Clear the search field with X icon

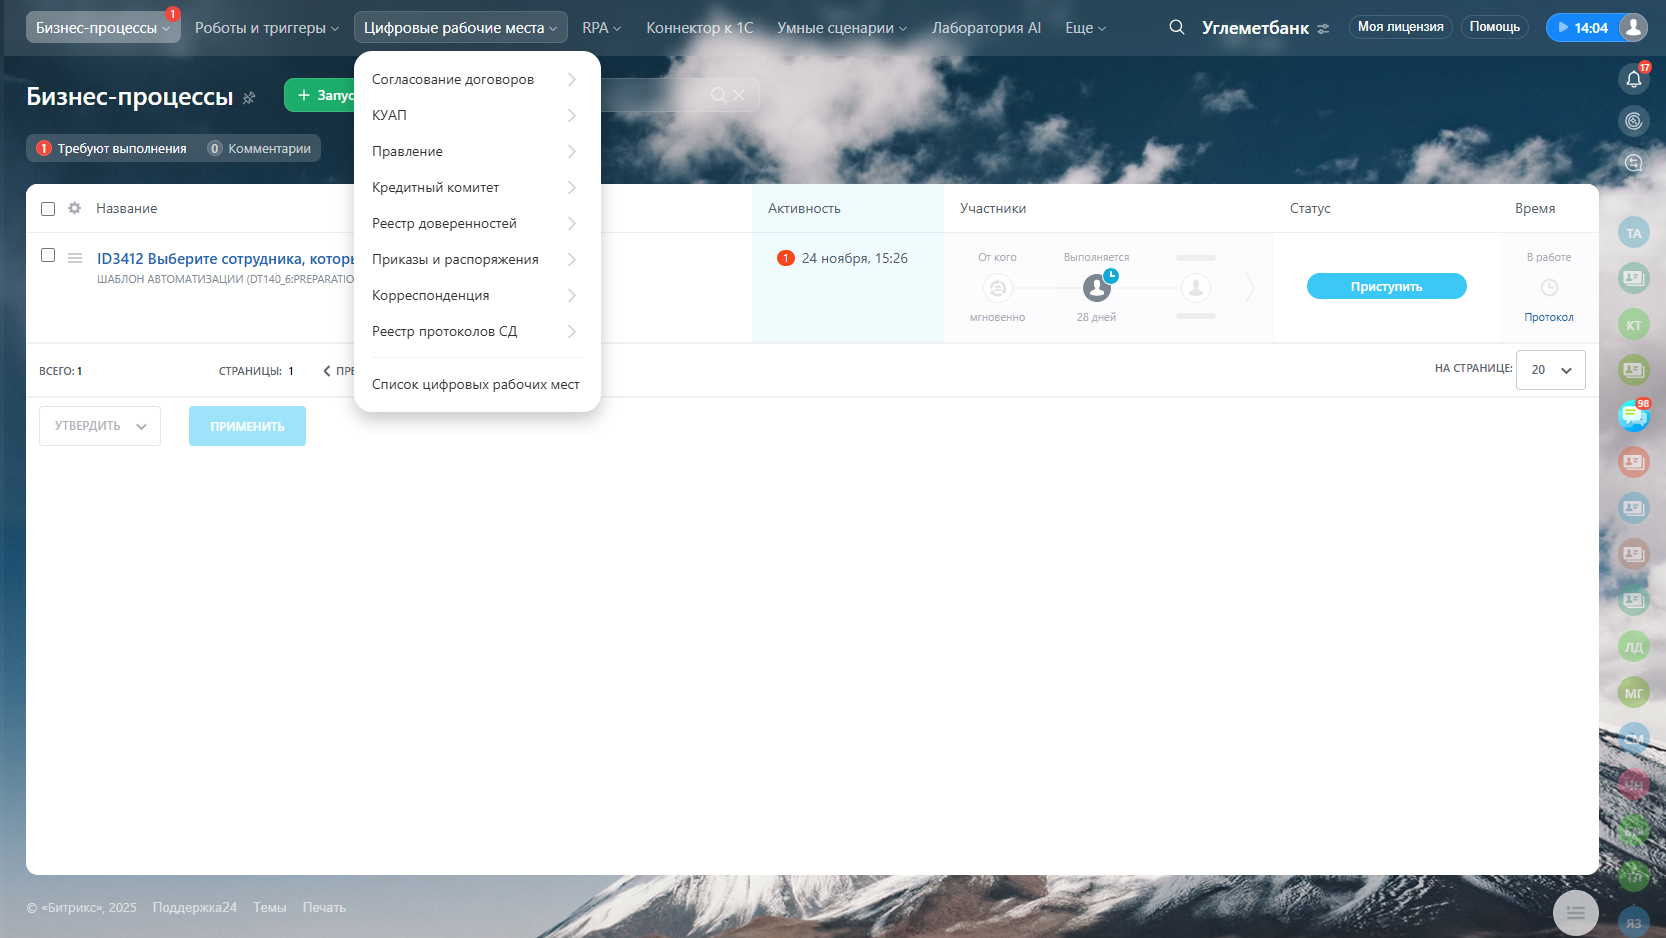(x=739, y=95)
